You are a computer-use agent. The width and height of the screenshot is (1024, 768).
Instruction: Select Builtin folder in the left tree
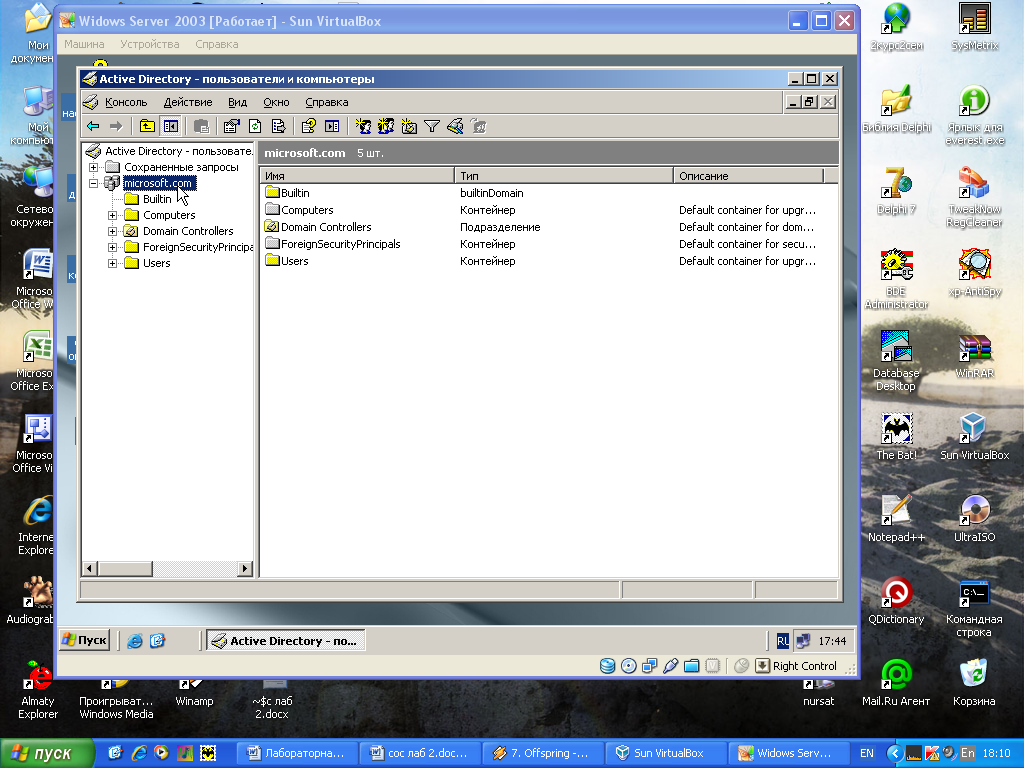point(157,199)
